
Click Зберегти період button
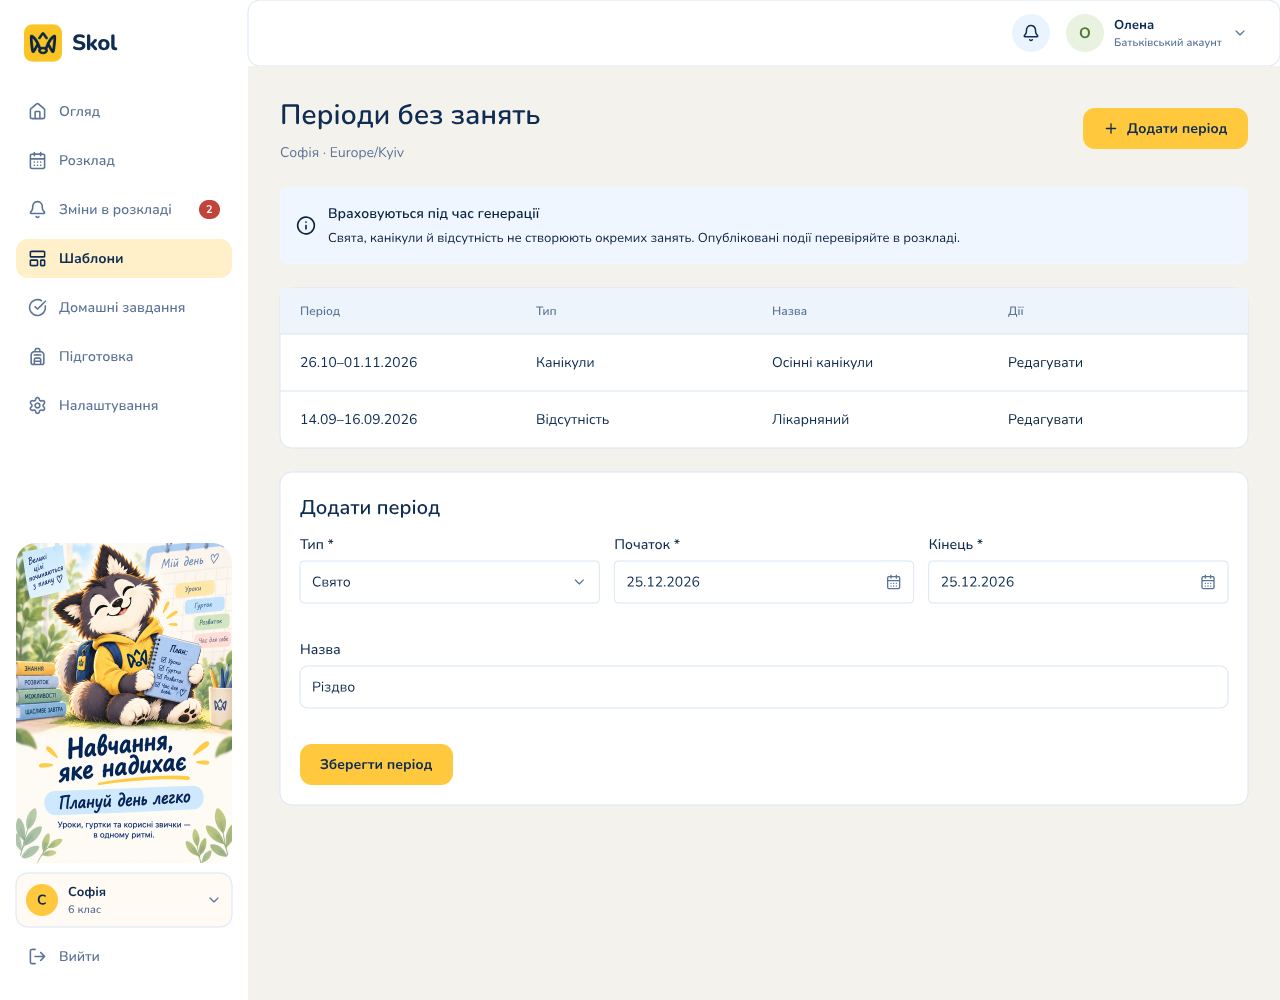(376, 764)
